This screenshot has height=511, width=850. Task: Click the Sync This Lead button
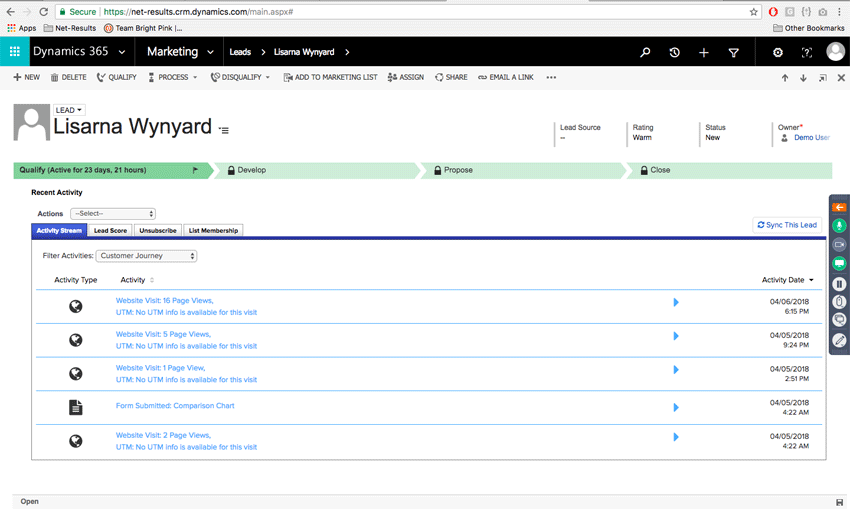pyautogui.click(x=787, y=225)
